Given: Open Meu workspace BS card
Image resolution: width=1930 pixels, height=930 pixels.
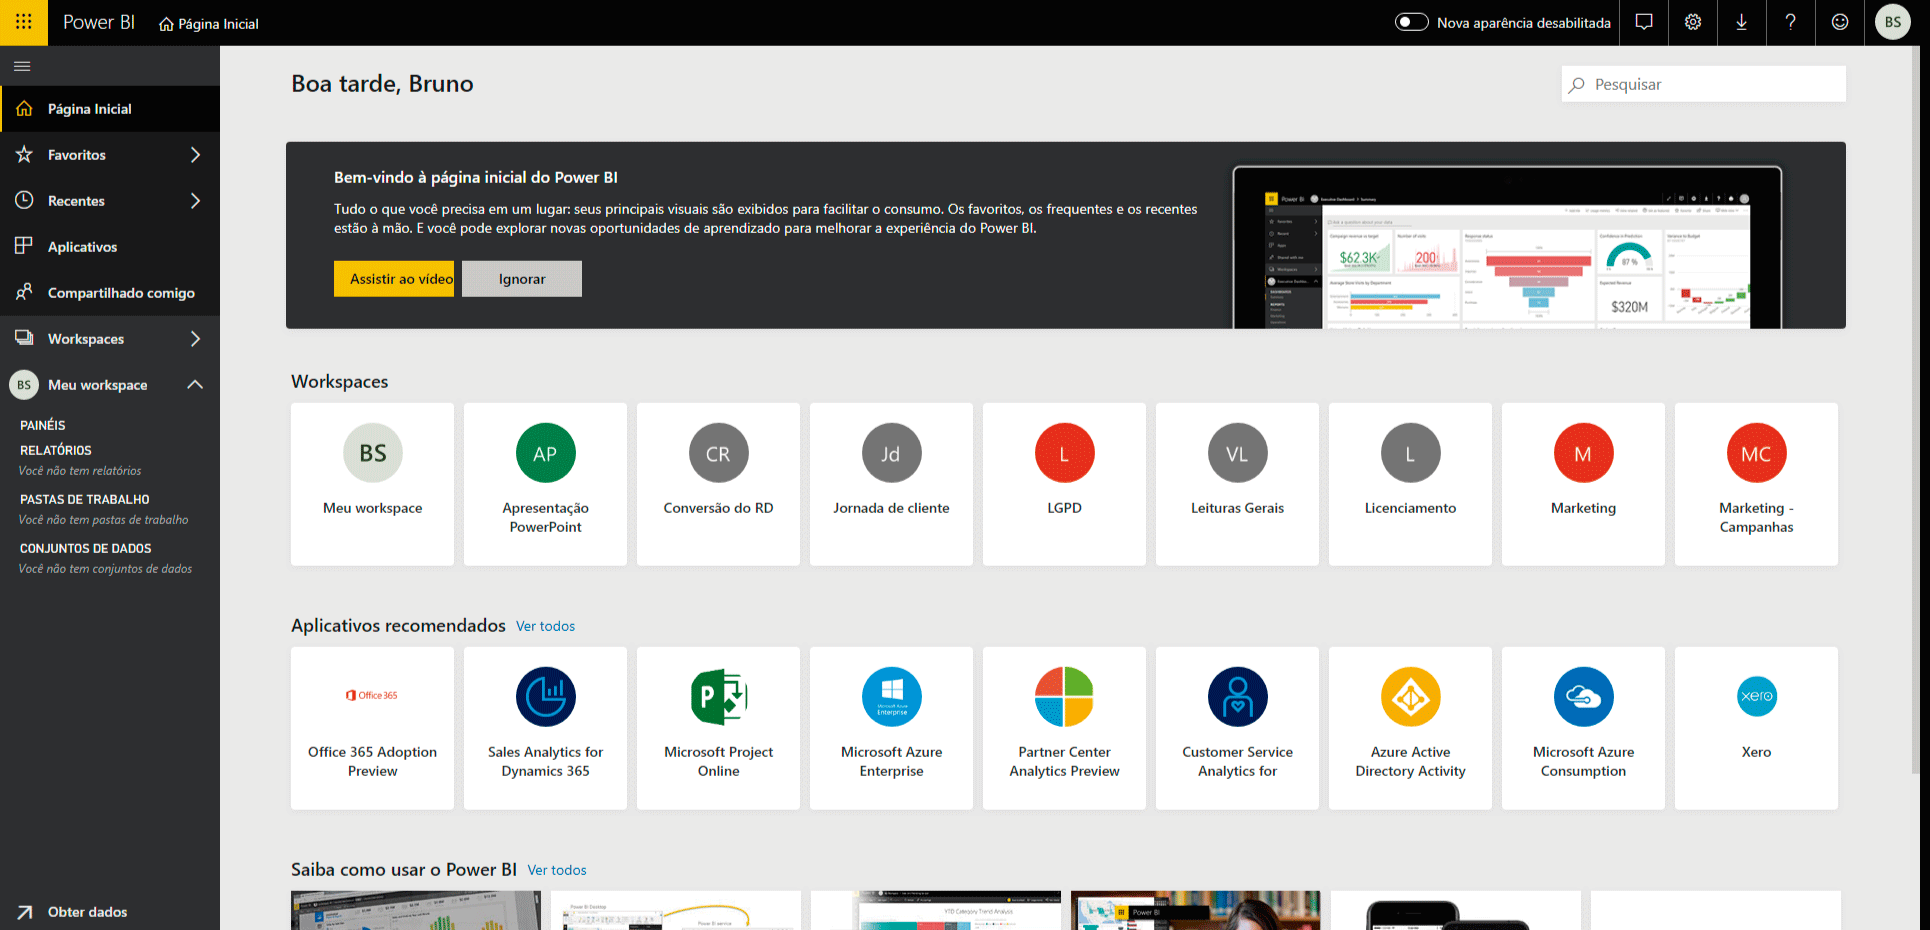Looking at the screenshot, I should tap(372, 484).
